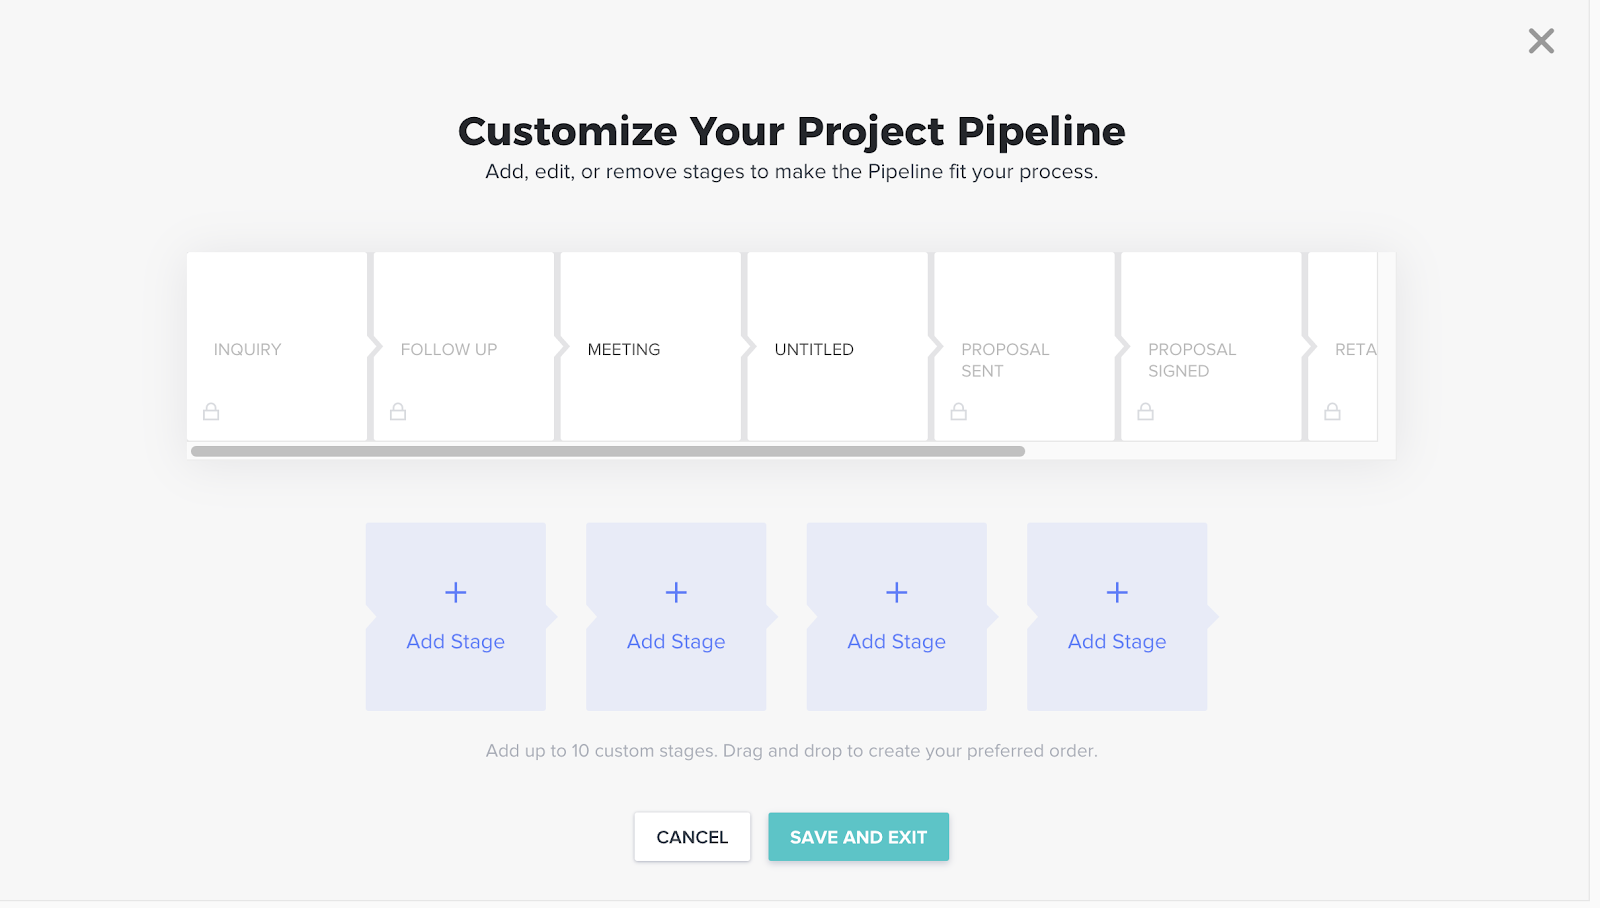1600x908 pixels.
Task: Click the plus icon on third Add Stage tile
Action: pos(897,592)
